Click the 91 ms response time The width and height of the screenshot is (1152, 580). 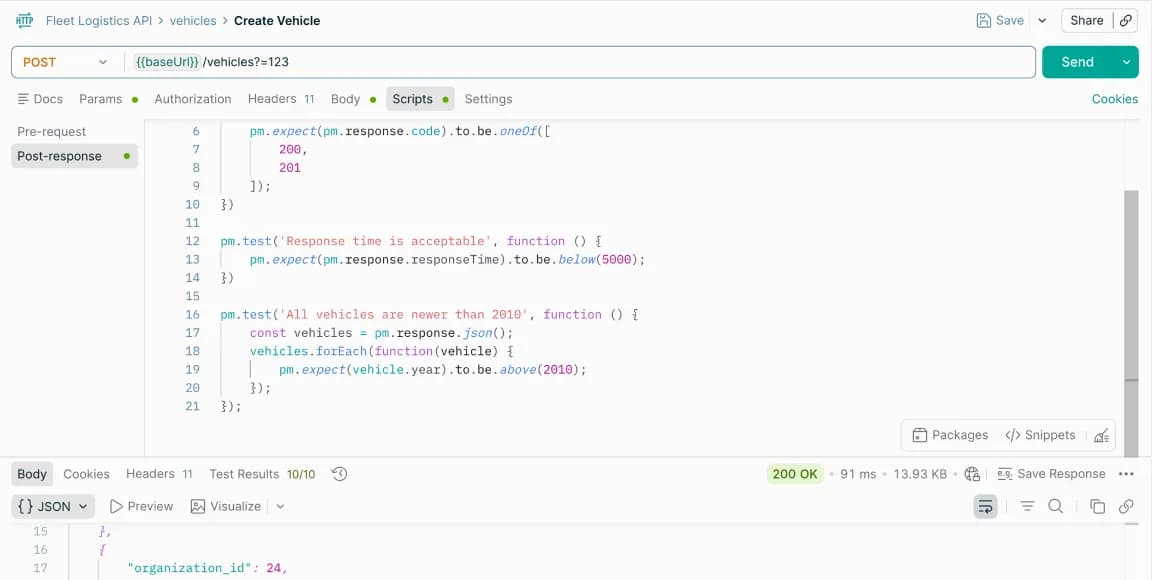858,474
